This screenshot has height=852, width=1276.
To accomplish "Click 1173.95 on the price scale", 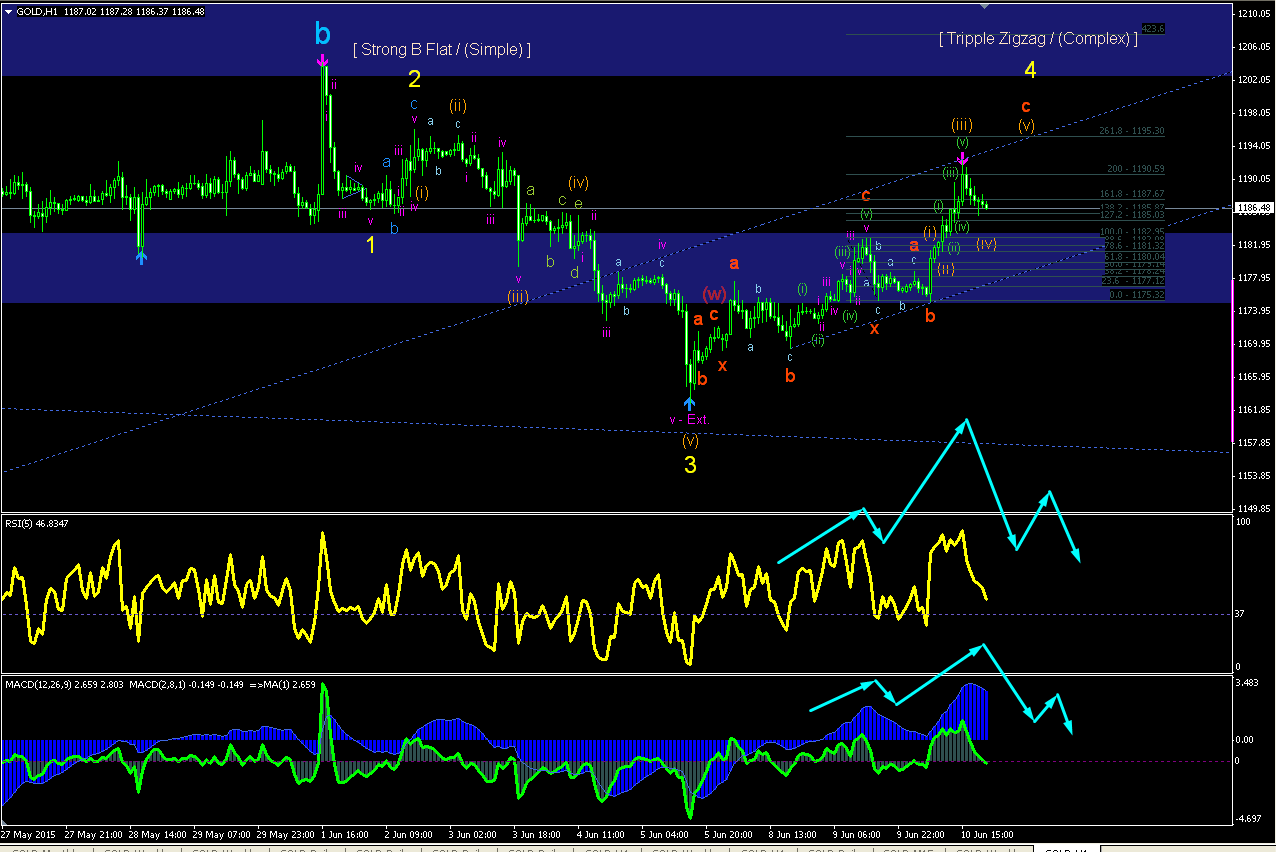I will pyautogui.click(x=1256, y=311).
